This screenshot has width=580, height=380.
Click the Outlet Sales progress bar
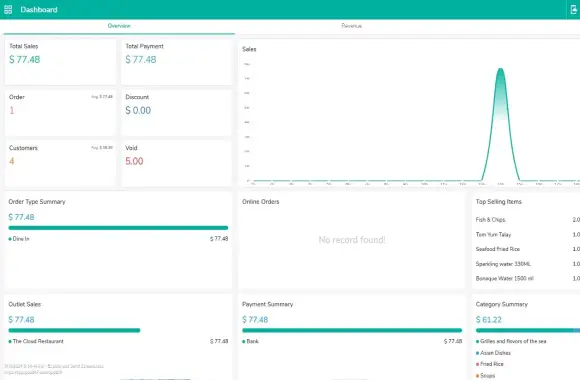point(74,330)
